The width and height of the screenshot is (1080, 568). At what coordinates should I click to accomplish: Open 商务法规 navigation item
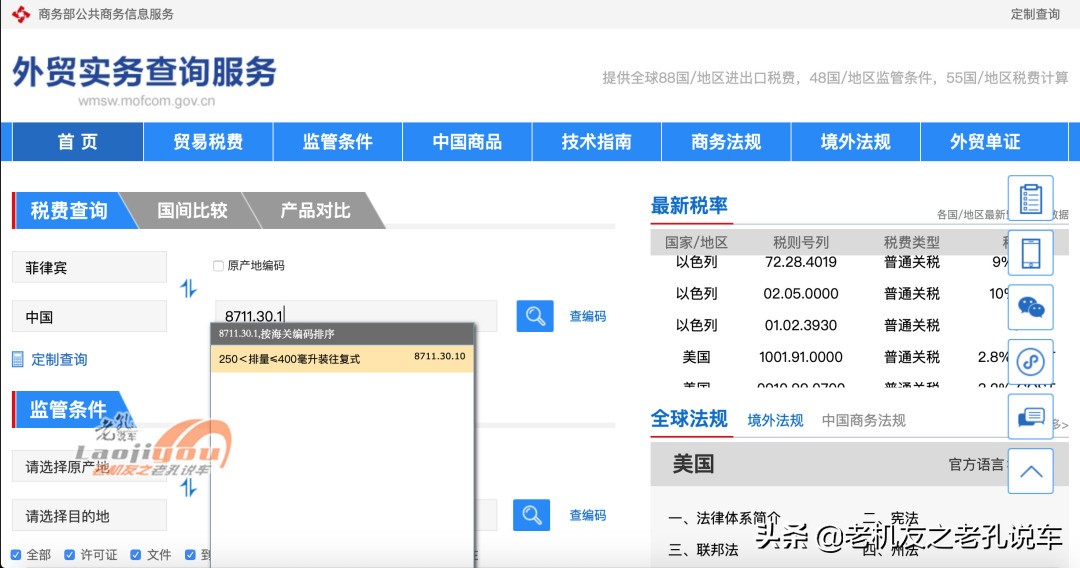tap(726, 142)
